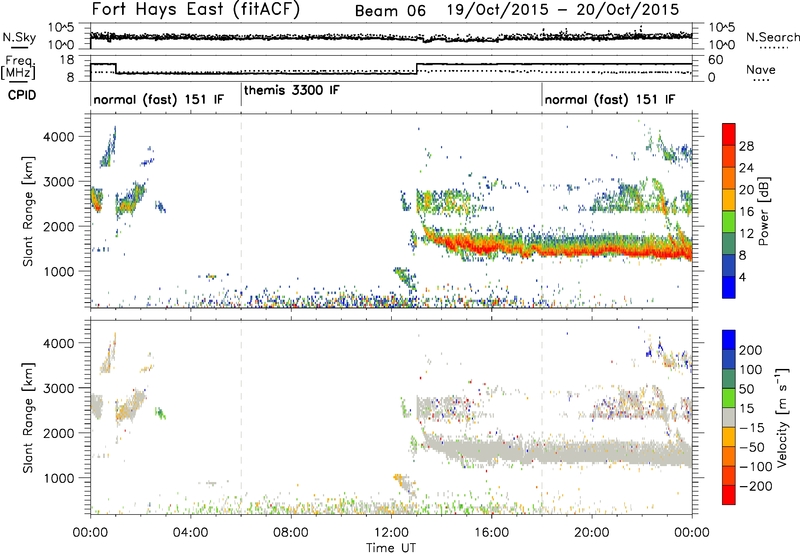Click the "-200" tick on Velocity colorbar
This screenshot has width=800, height=554.
(x=755, y=486)
